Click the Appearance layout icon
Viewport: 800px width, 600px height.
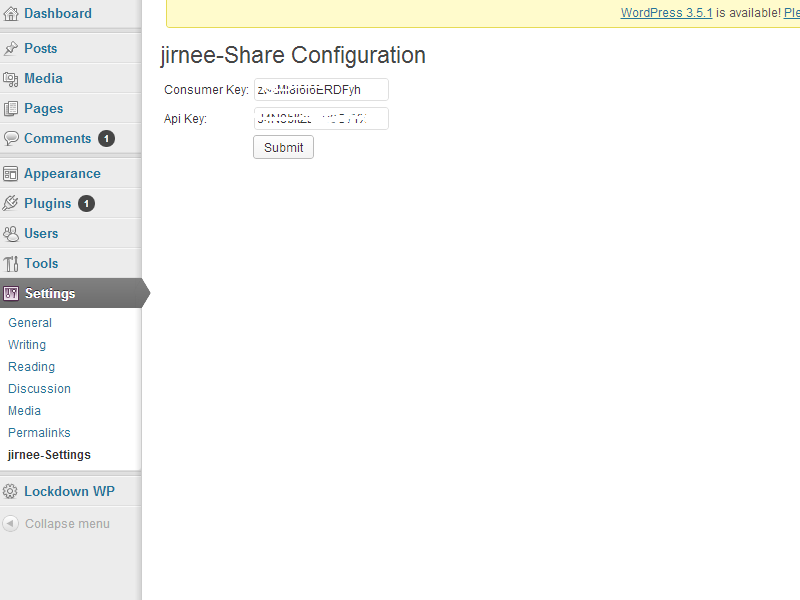(x=11, y=173)
